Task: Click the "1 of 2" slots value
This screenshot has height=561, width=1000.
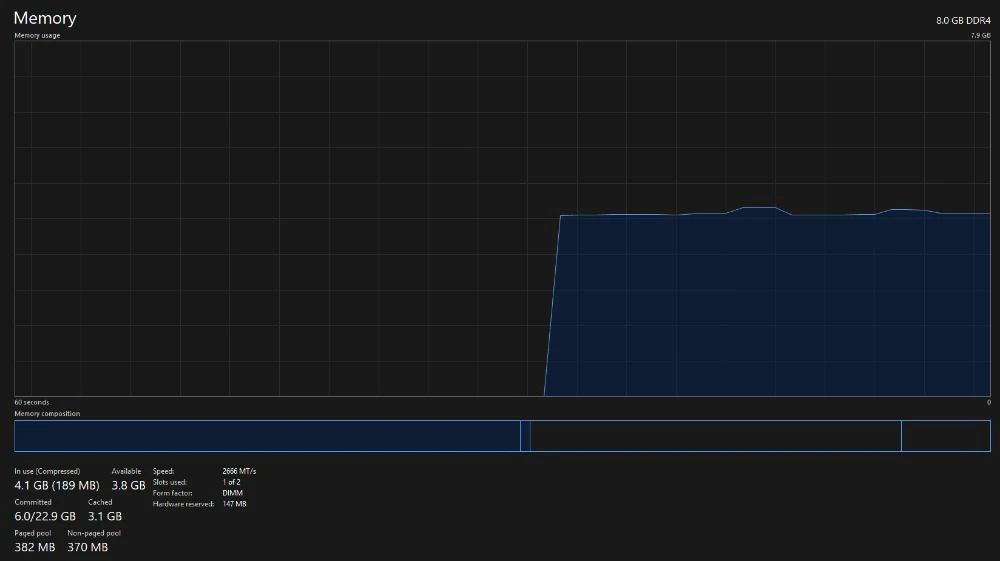Action: tap(232, 482)
